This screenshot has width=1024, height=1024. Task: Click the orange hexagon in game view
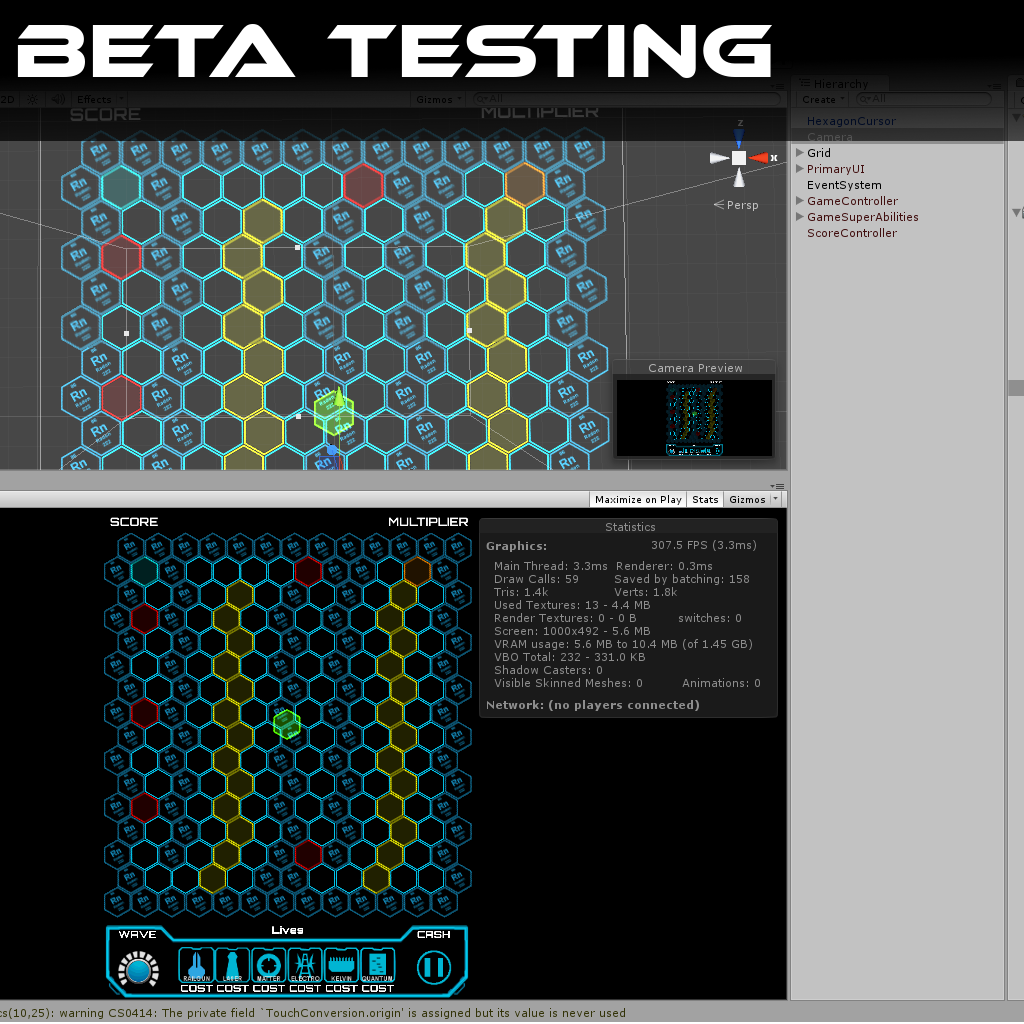417,571
